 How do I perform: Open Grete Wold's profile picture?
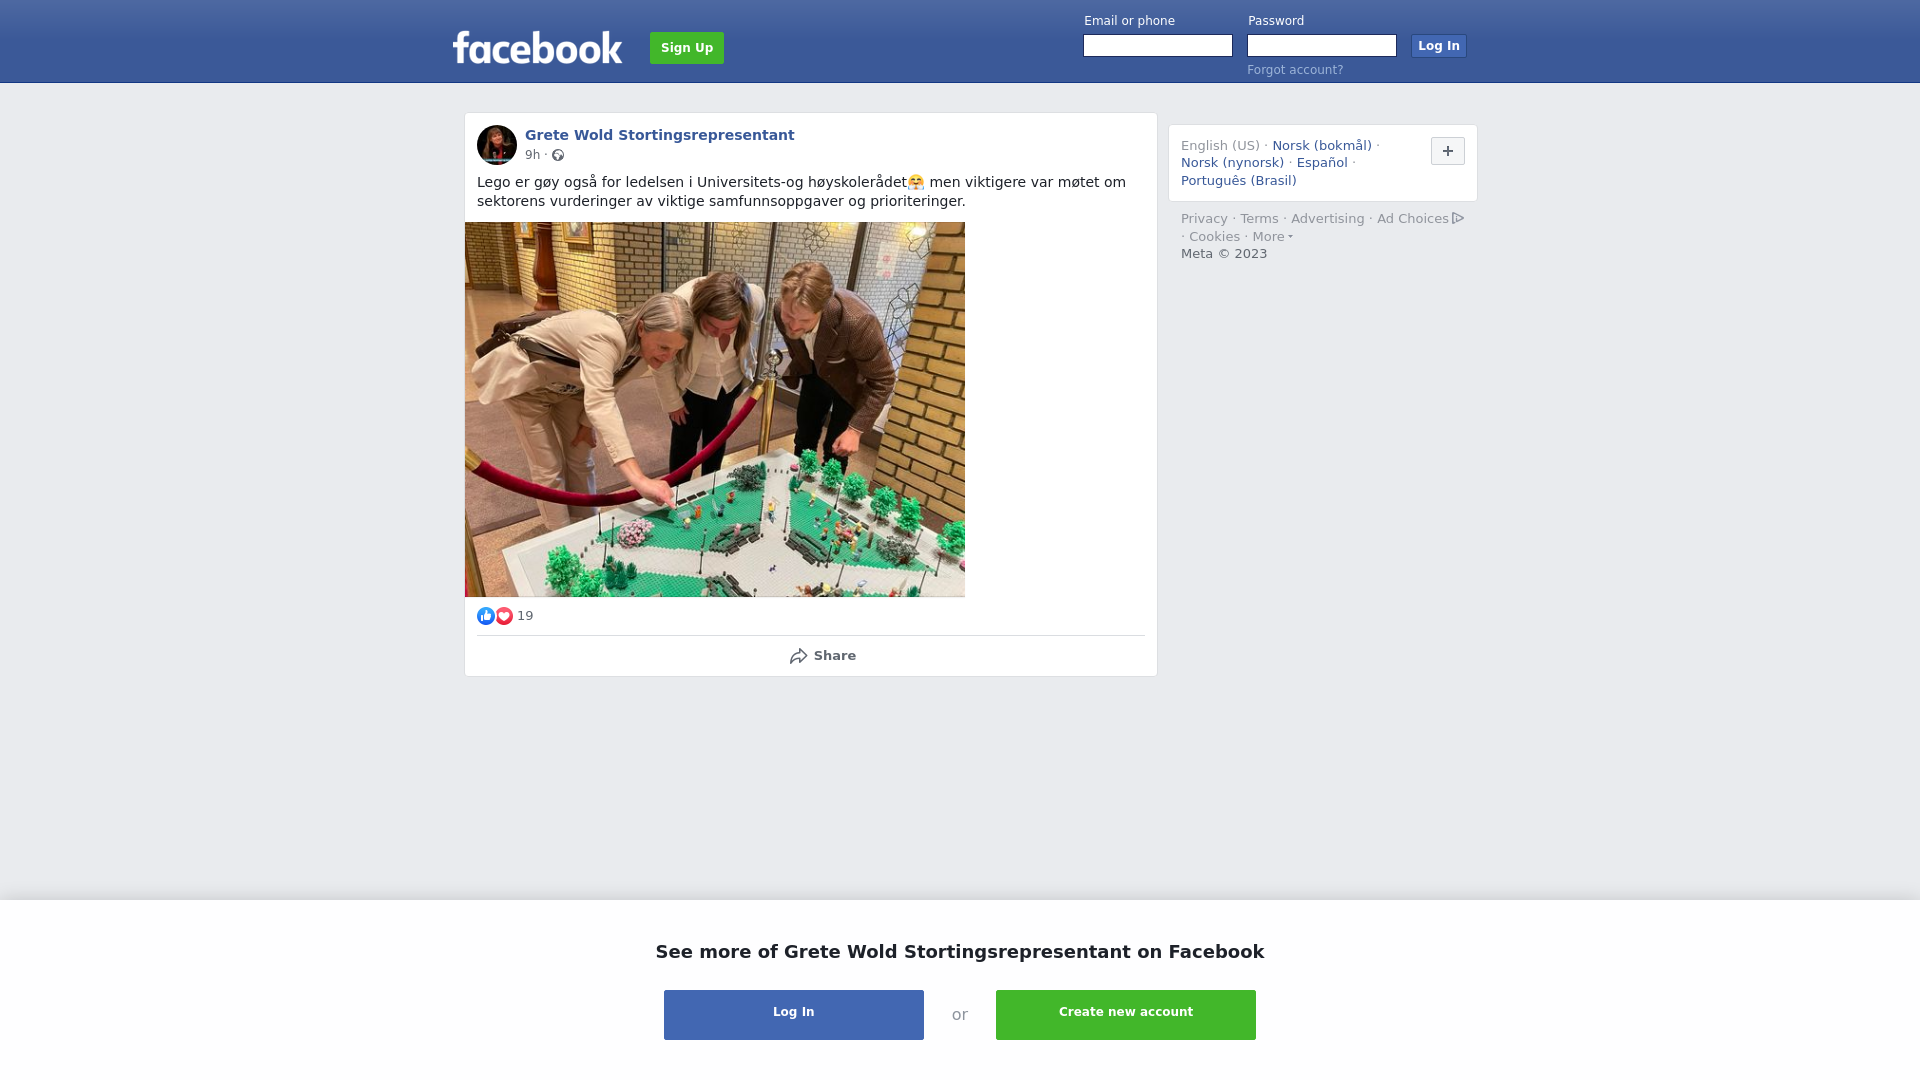click(x=497, y=145)
